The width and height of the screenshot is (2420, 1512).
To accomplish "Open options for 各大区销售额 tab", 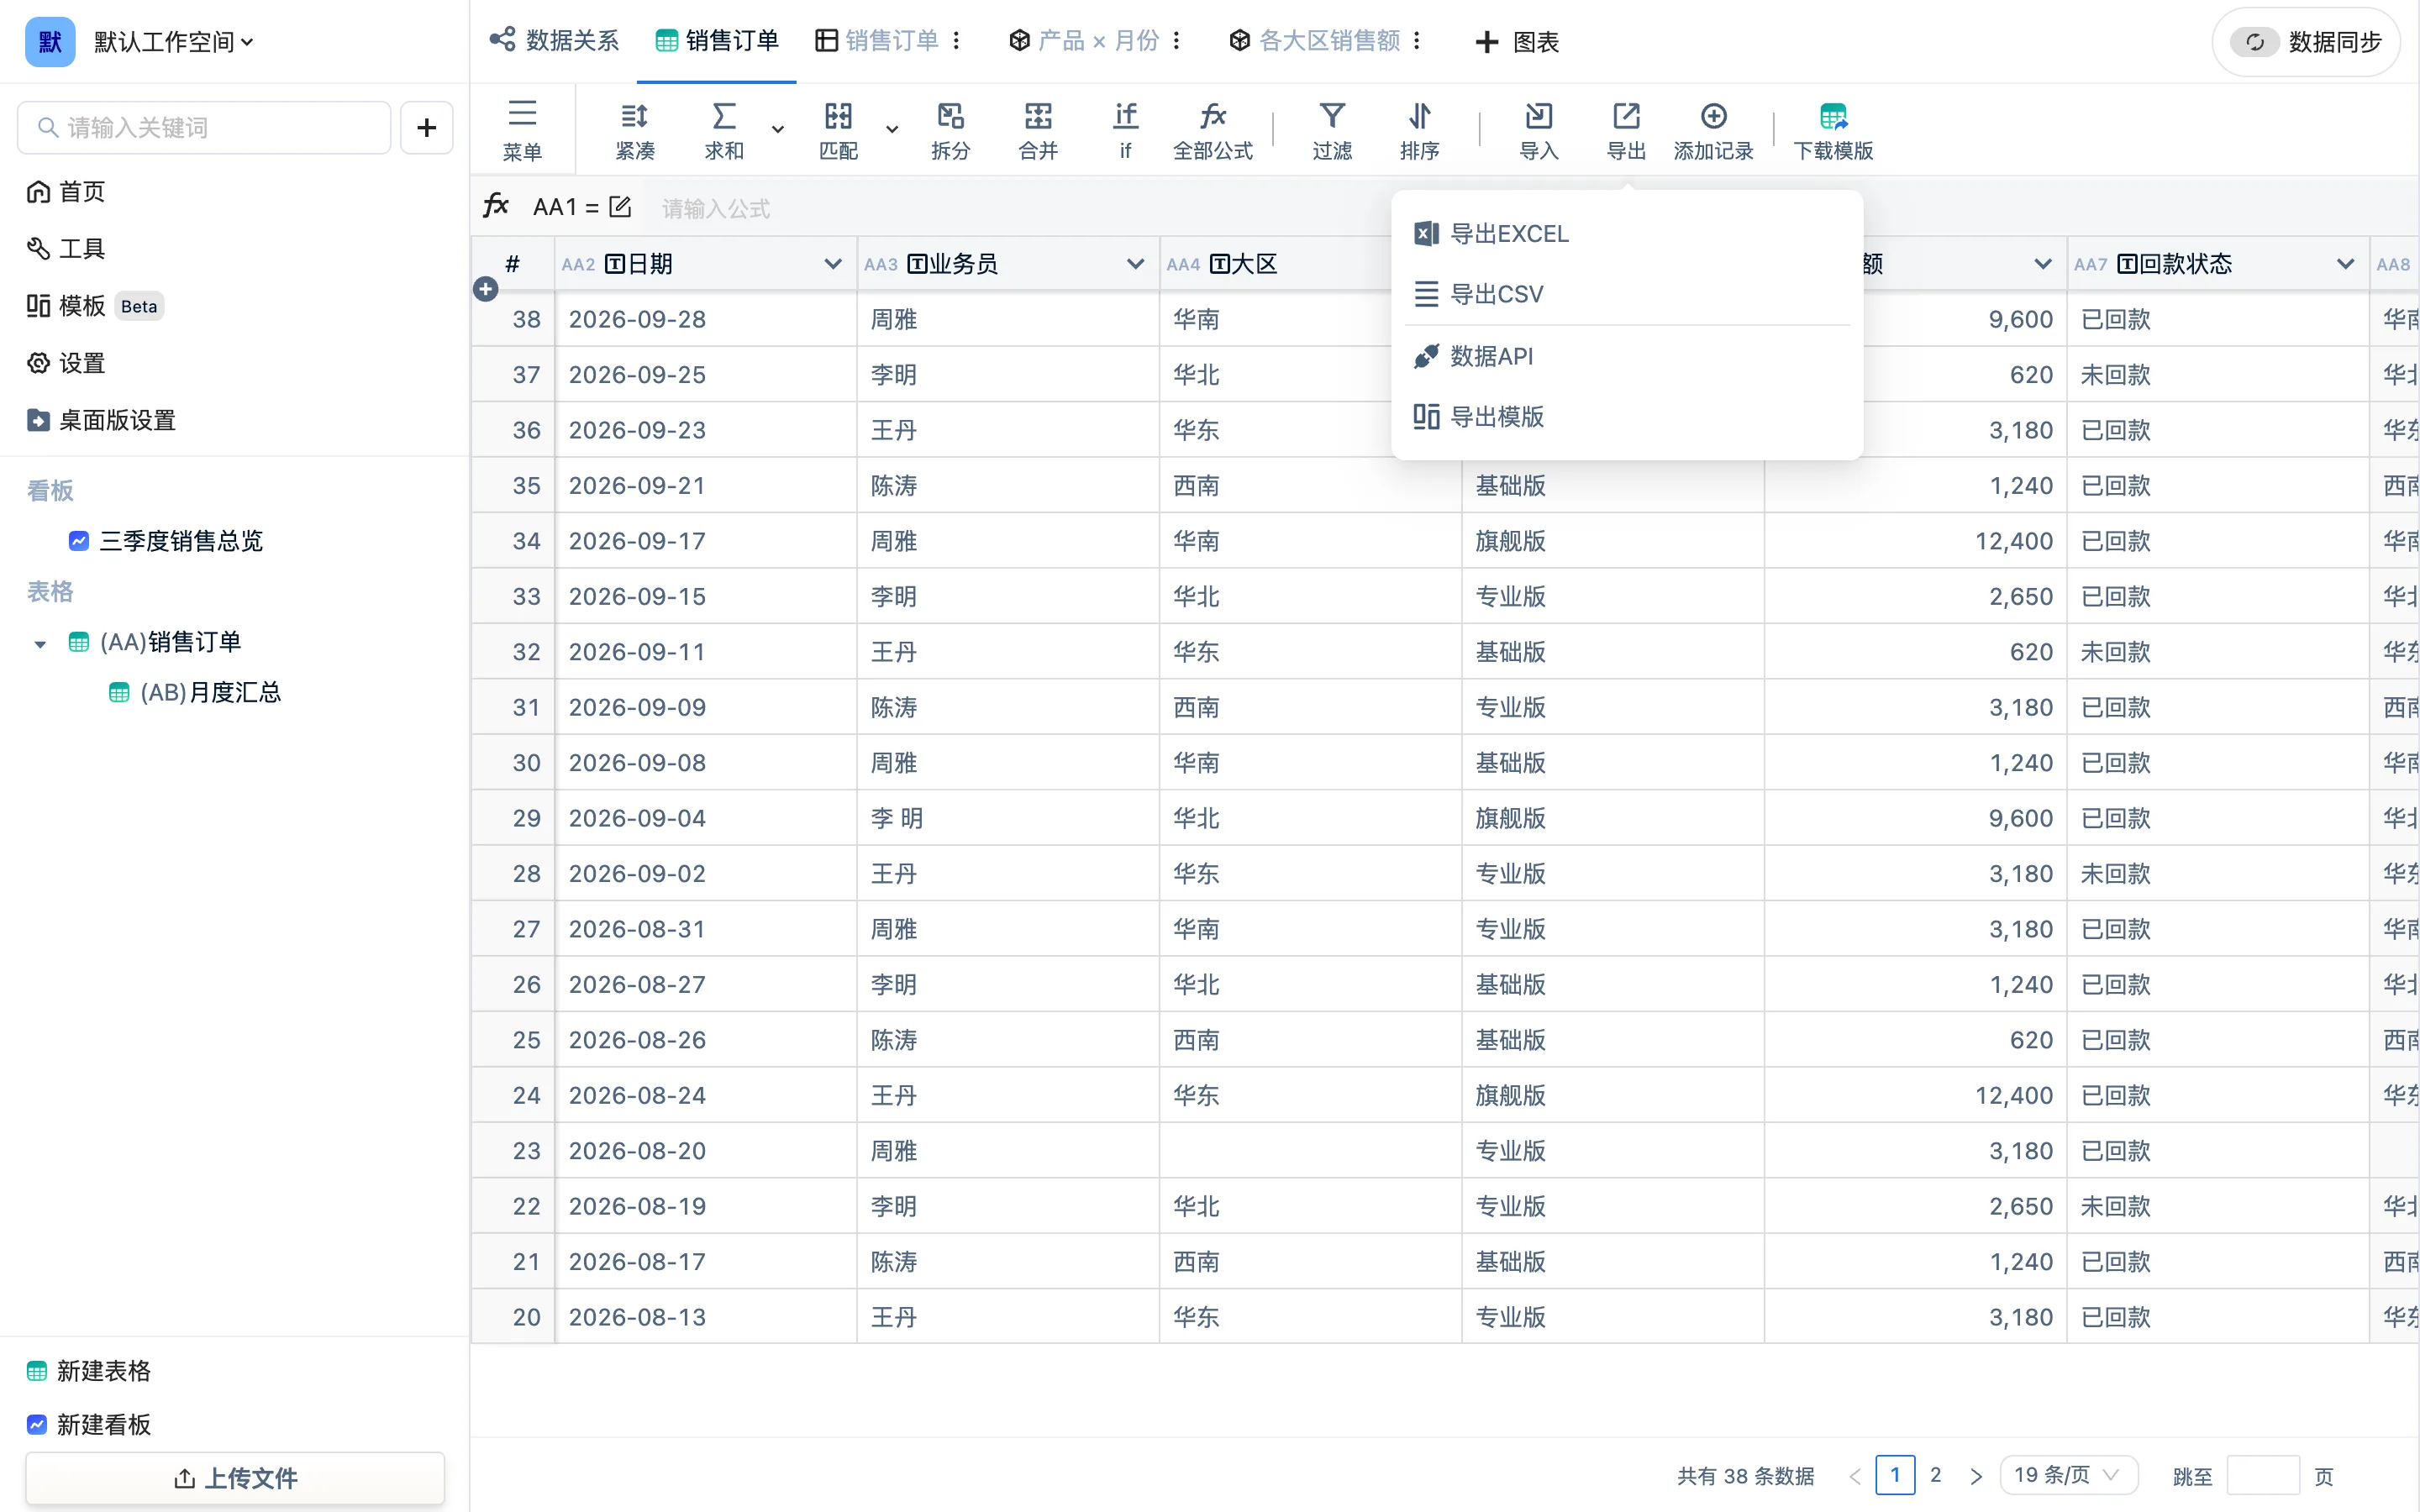I will click(x=1417, y=41).
